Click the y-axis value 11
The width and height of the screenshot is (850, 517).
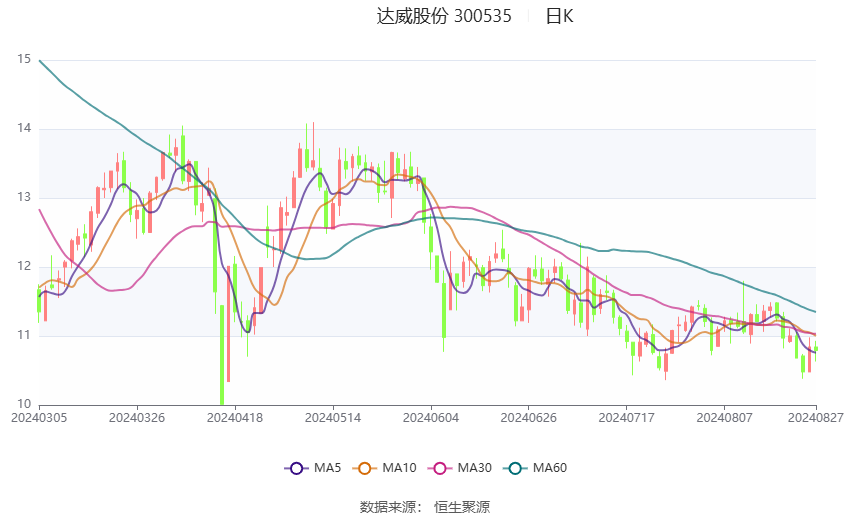(x=24, y=335)
